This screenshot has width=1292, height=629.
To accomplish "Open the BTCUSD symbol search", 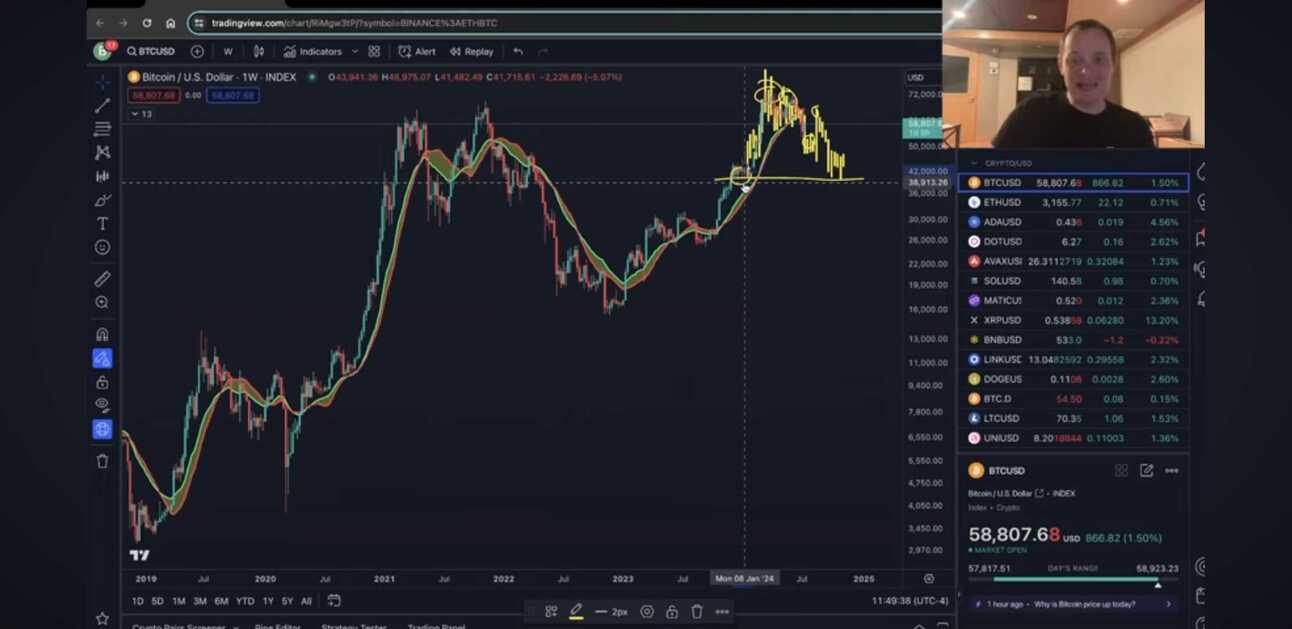I will 150,51.
